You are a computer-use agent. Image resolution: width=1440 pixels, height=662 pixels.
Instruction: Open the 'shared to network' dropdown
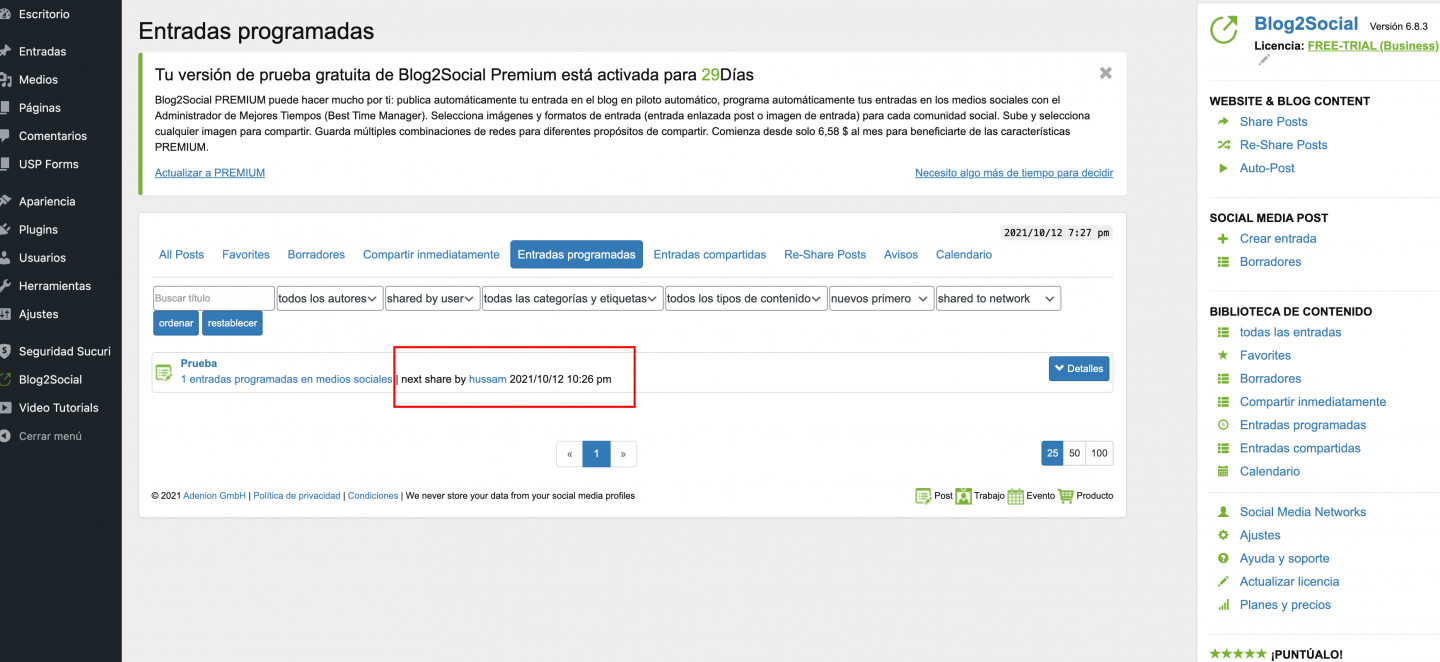[998, 298]
